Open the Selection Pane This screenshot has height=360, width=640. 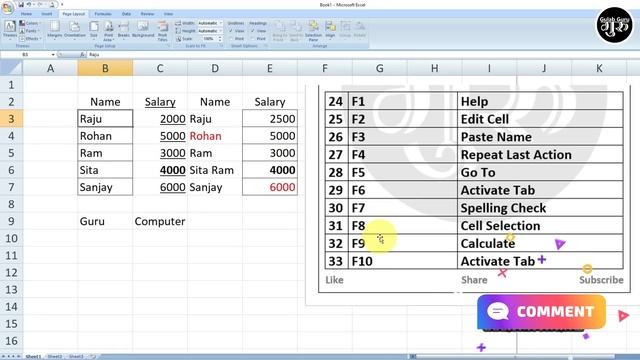313,31
